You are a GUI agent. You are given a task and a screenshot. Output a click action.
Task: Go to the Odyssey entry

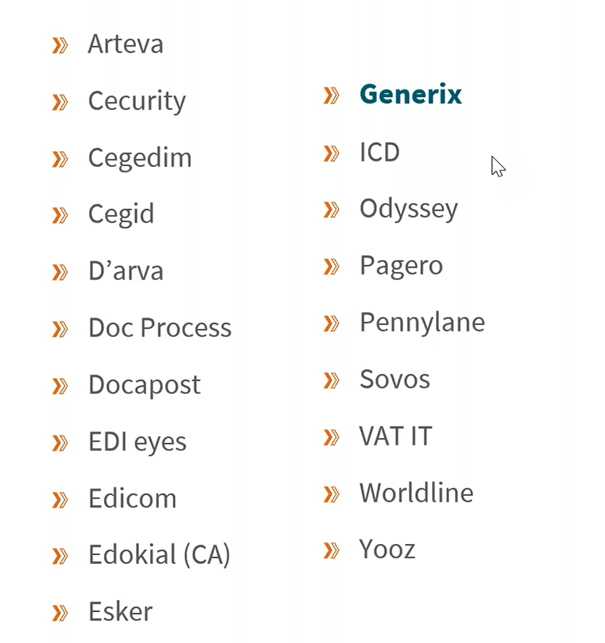click(409, 209)
